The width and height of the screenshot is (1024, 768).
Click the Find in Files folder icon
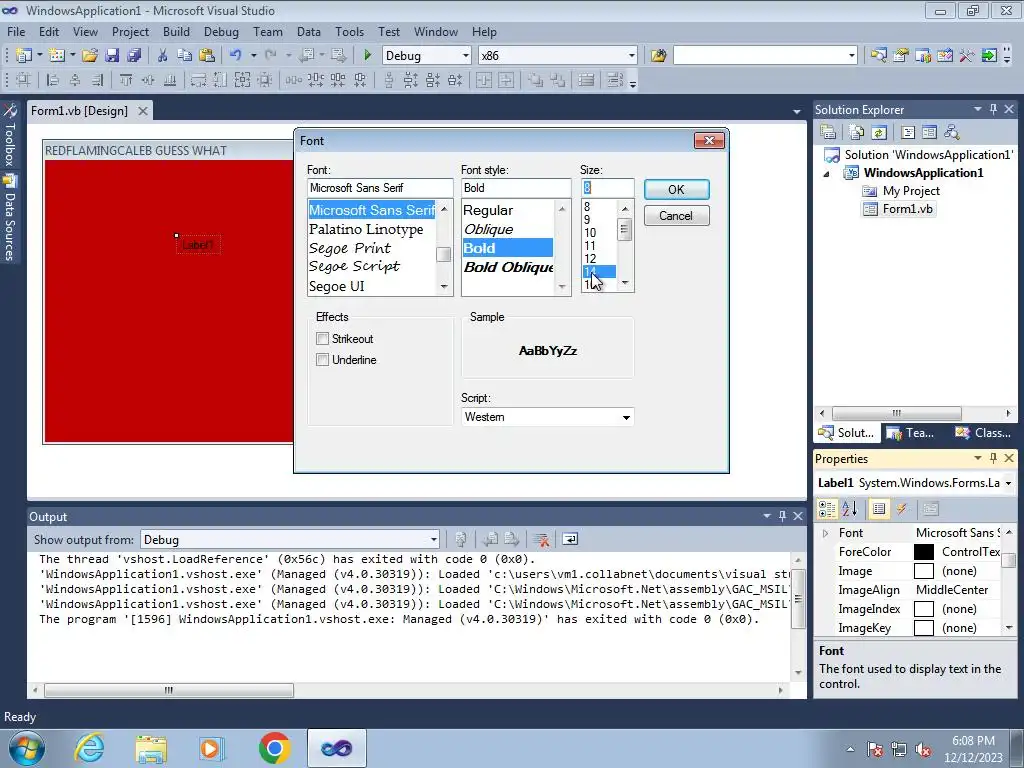click(658, 56)
